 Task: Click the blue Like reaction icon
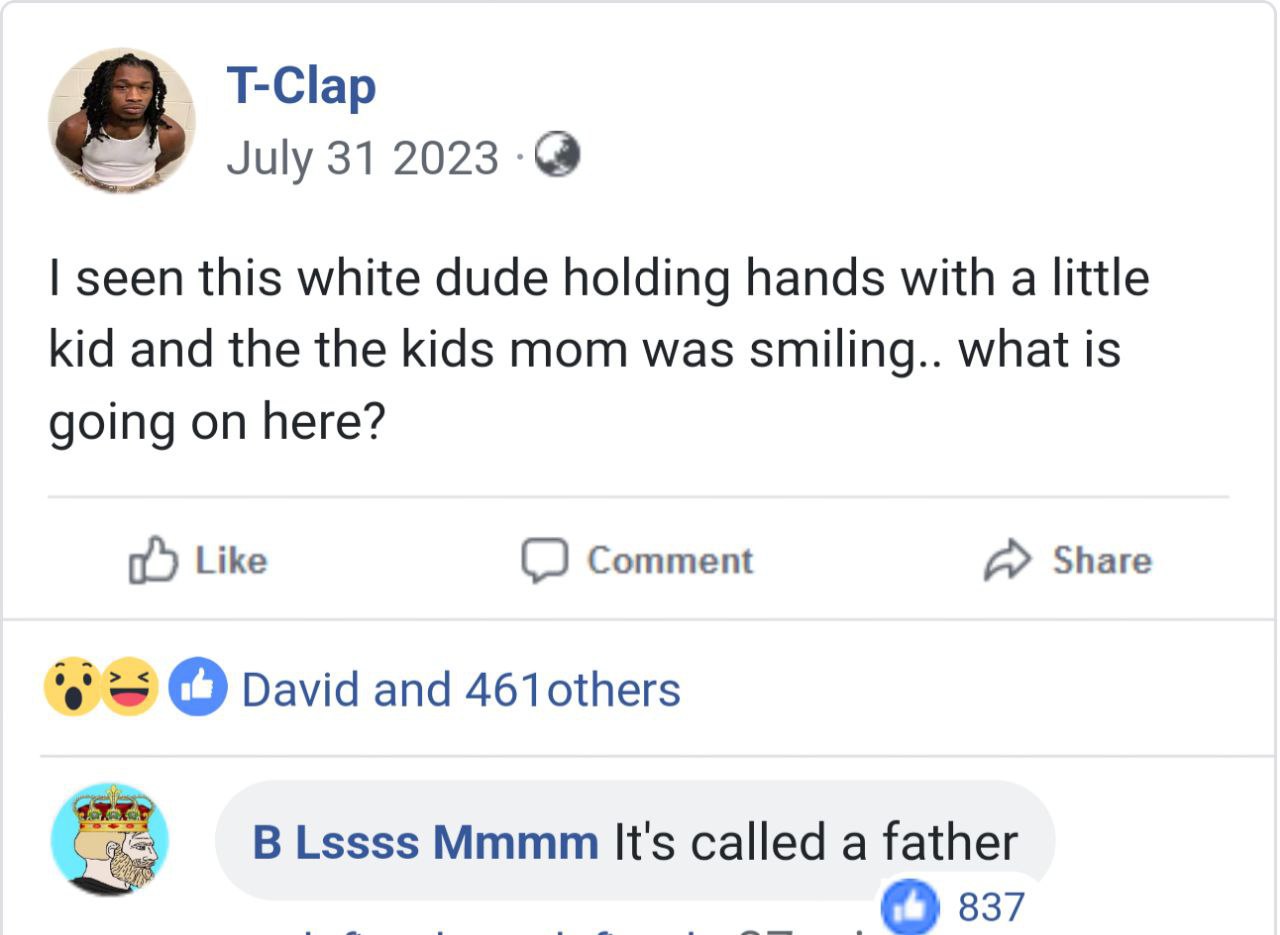(197, 689)
